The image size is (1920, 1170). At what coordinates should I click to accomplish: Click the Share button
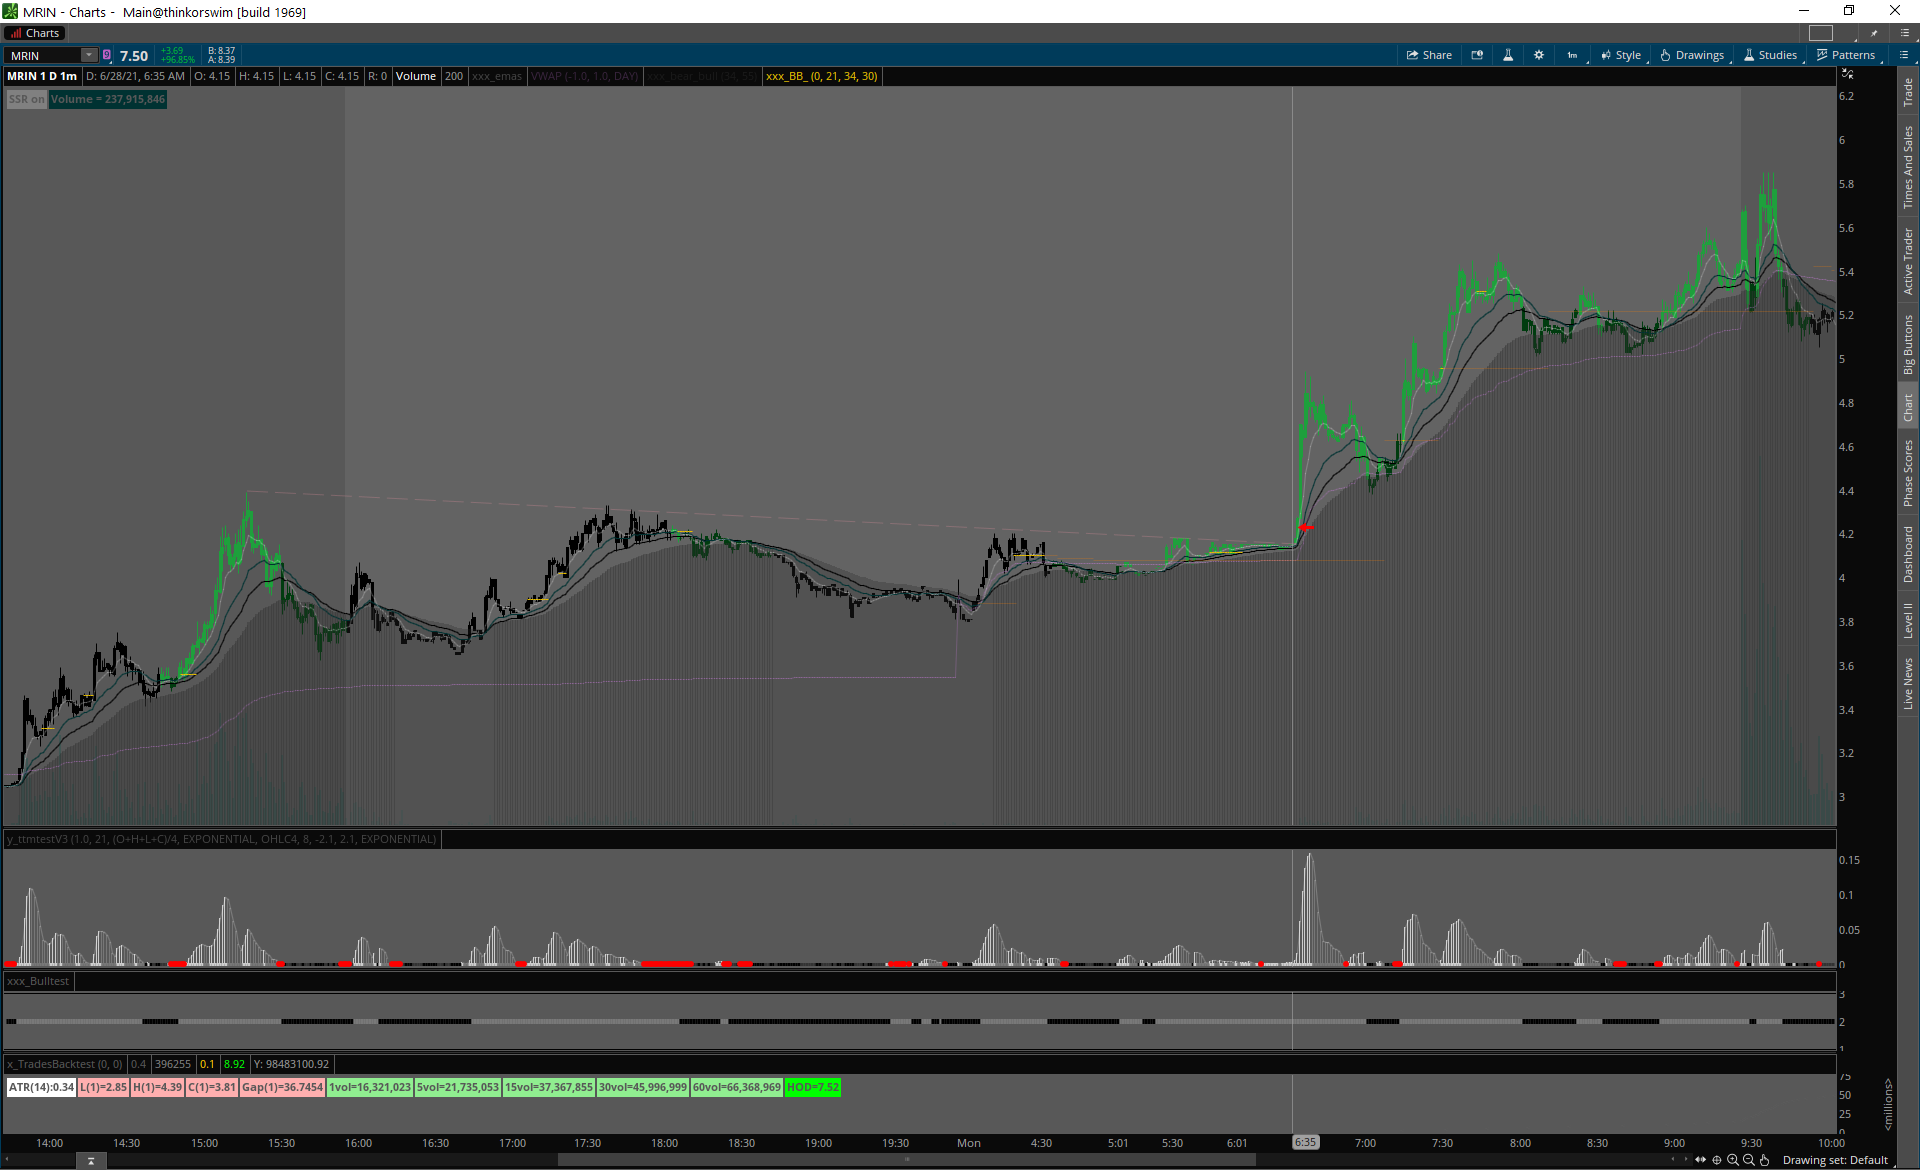(1429, 55)
